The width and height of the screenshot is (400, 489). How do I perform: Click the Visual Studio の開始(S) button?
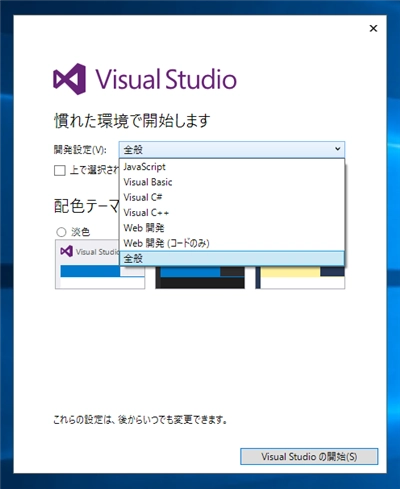pos(309,456)
